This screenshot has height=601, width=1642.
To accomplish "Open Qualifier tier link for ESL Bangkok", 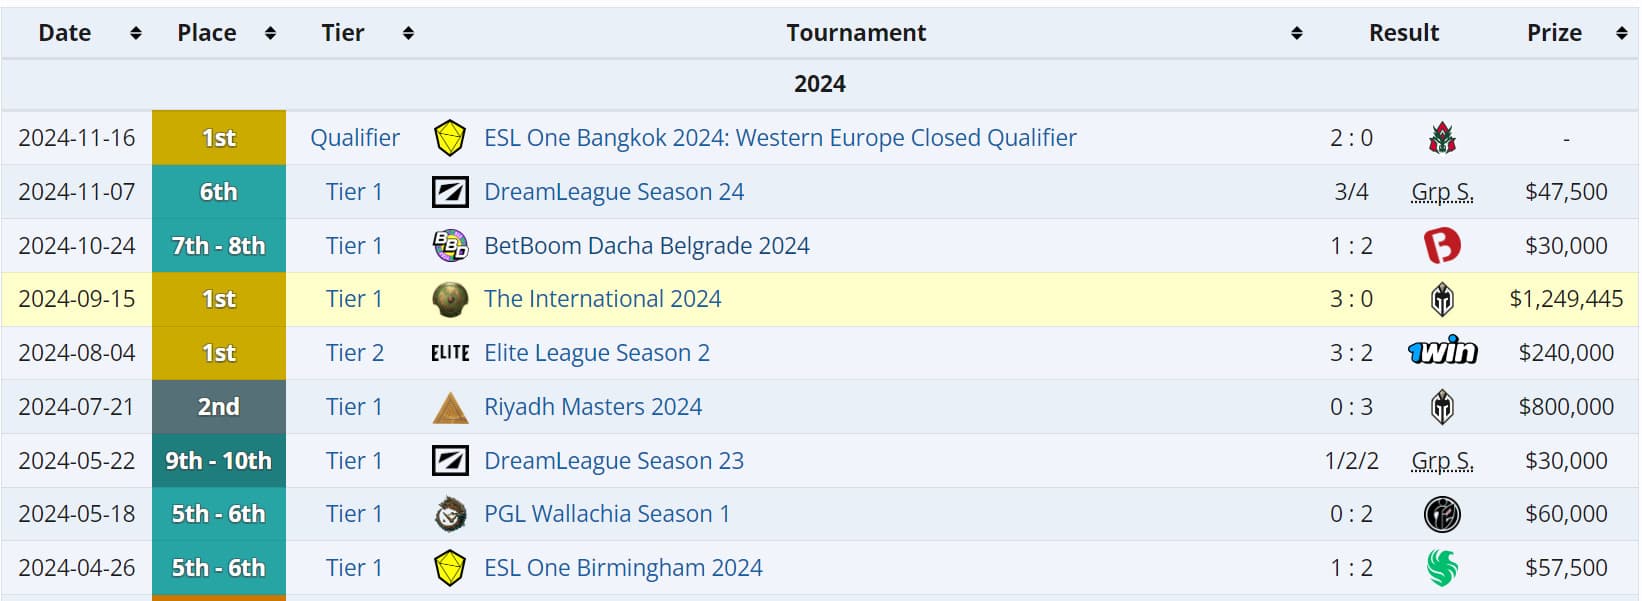I will 354,138.
